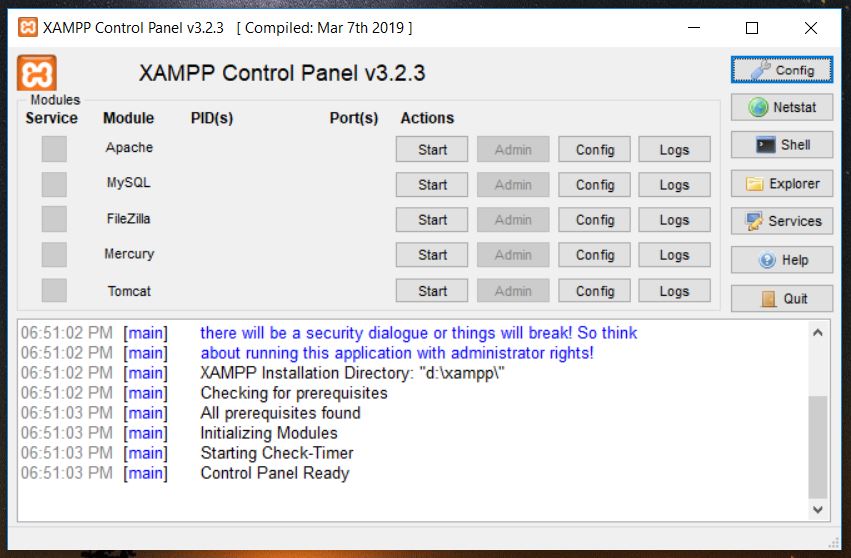The width and height of the screenshot is (851, 558).
Task: Open Logs for FileZilla
Action: 675,220
